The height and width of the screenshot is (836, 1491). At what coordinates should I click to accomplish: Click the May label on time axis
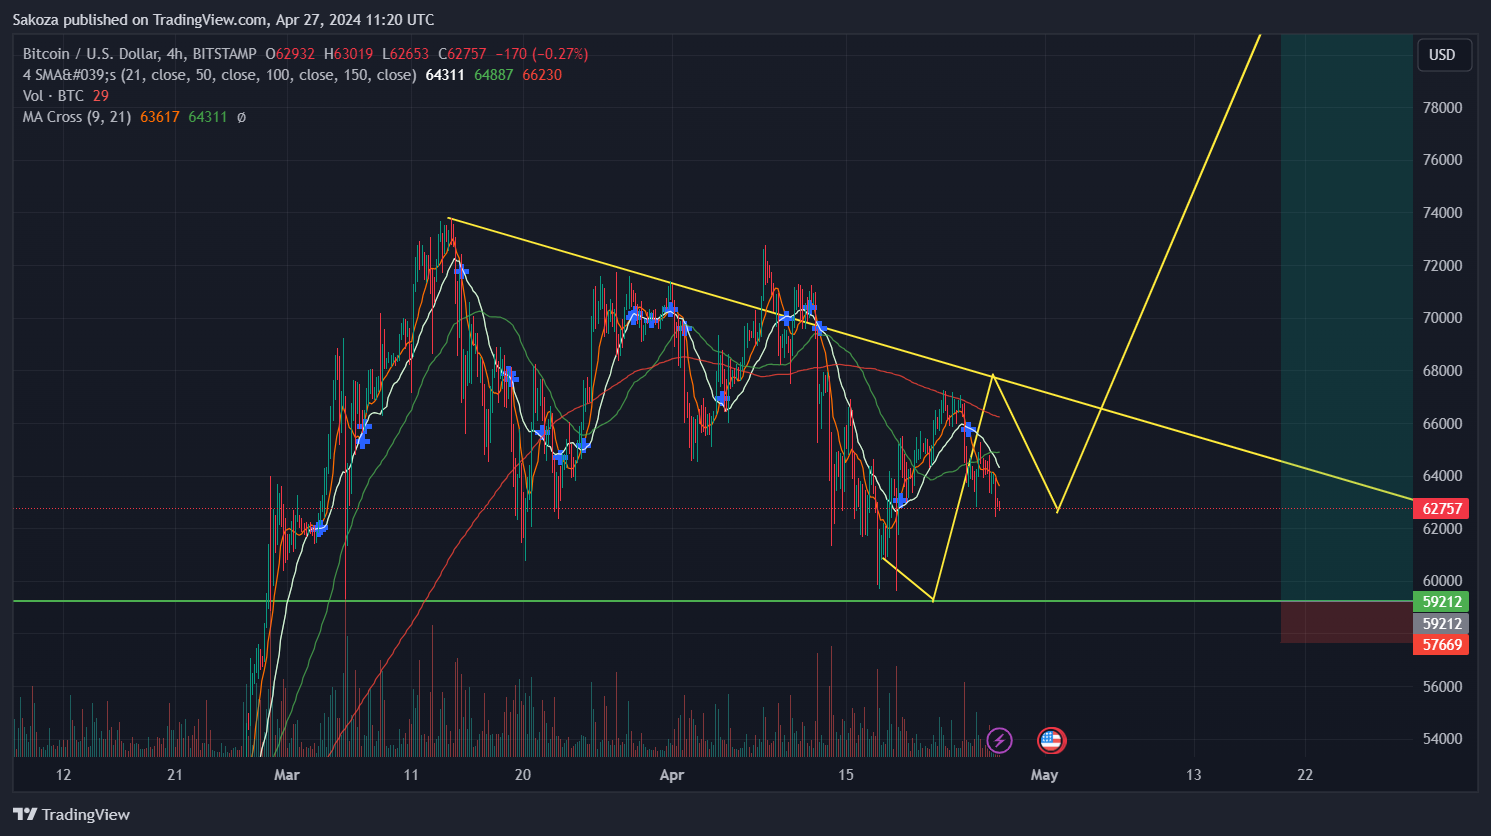1044,775
